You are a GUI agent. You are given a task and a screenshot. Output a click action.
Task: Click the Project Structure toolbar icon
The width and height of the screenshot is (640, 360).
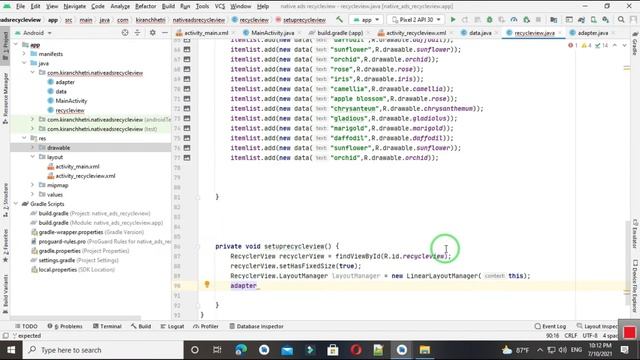click(x=554, y=20)
